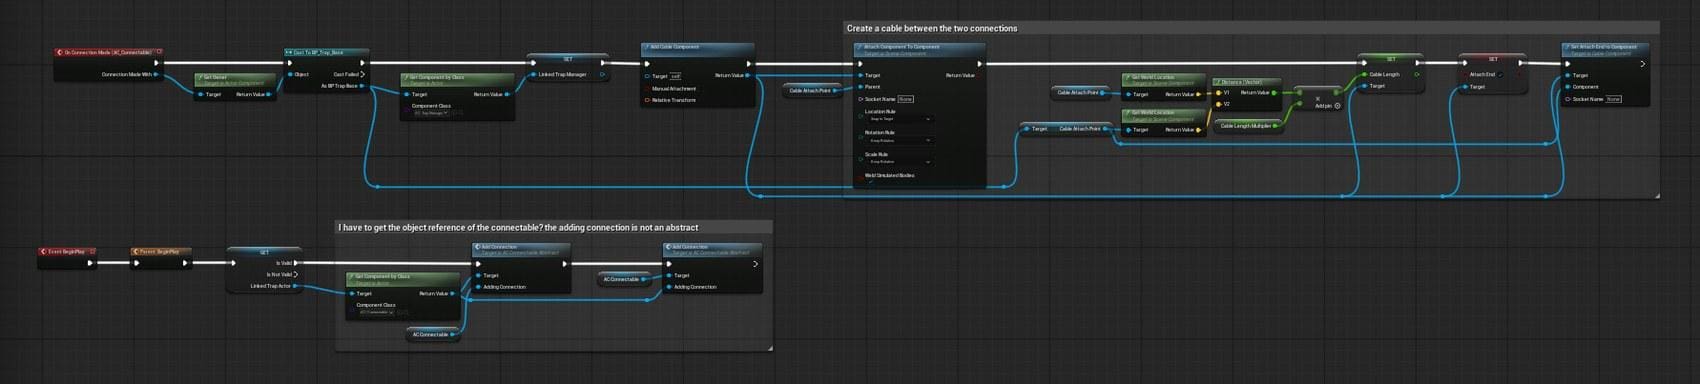
Task: Toggle the Manual Attachment checkbox
Action: [x=647, y=88]
